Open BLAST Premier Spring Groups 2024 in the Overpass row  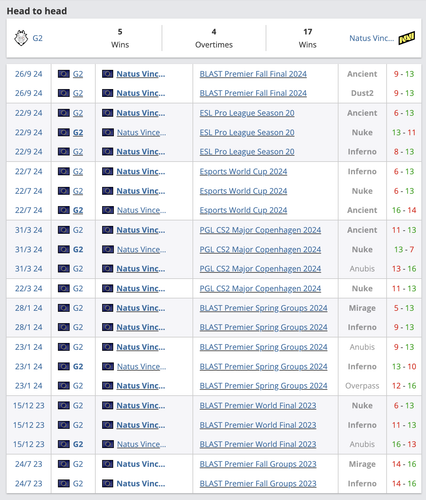tap(263, 386)
